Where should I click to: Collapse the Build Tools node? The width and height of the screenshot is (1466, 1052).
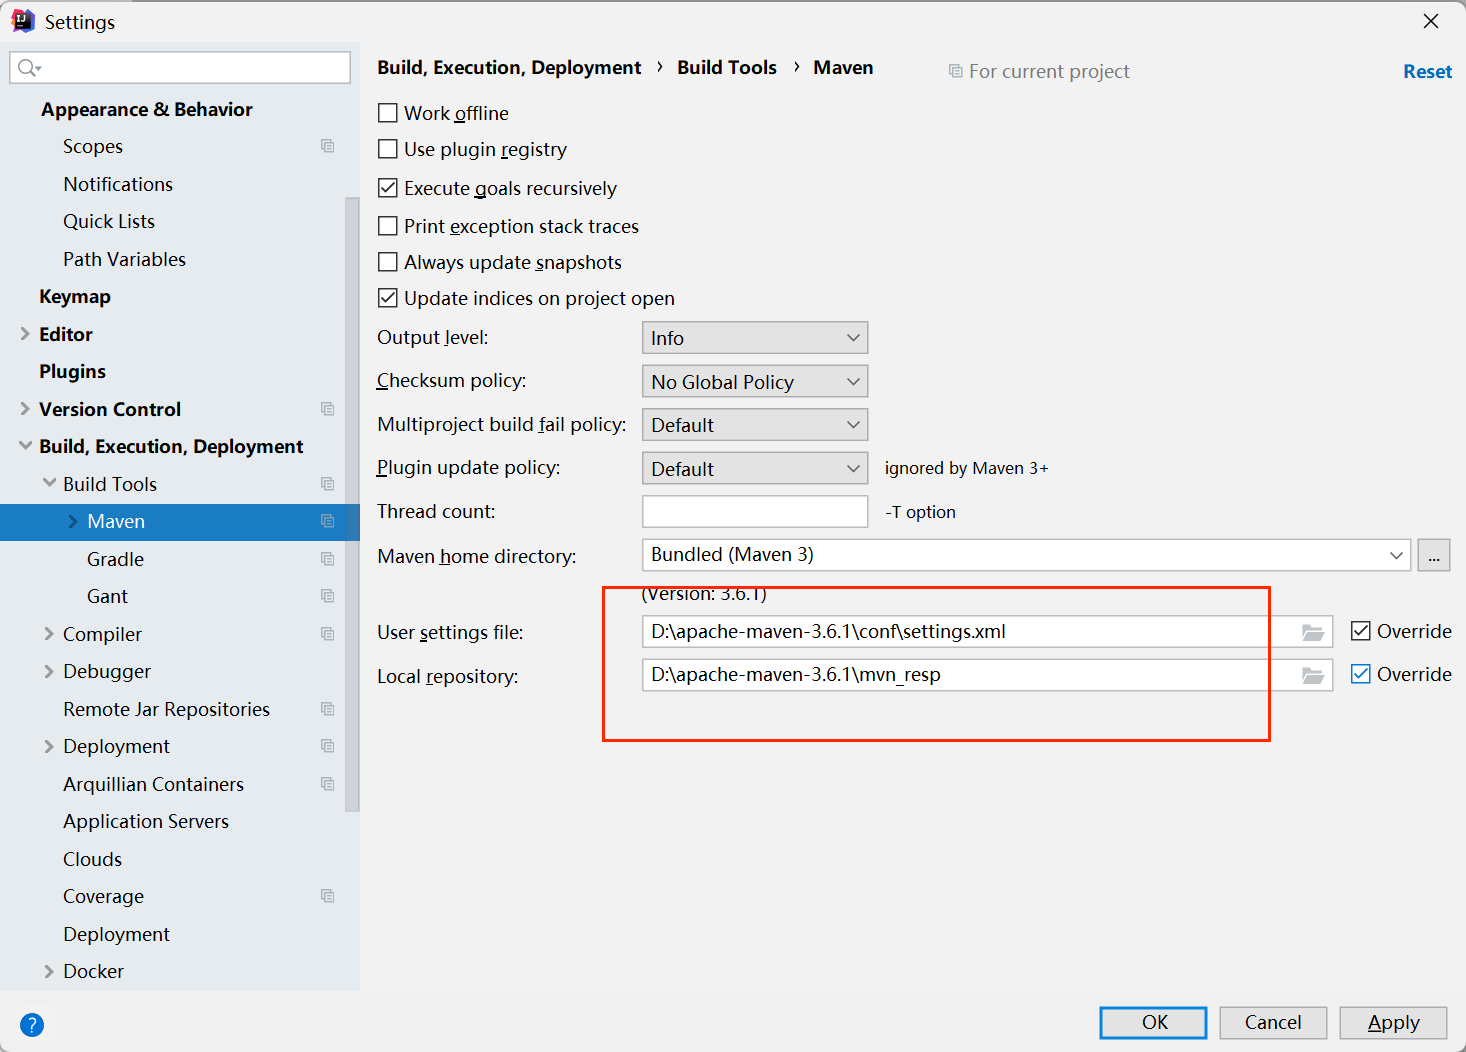click(x=49, y=483)
